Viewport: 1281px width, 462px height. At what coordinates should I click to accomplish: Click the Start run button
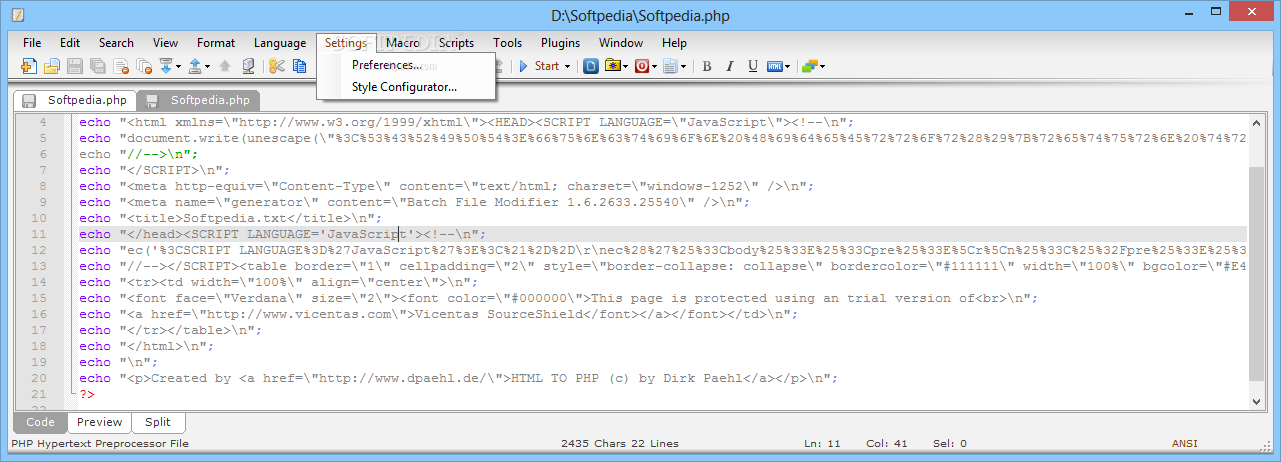tap(545, 66)
